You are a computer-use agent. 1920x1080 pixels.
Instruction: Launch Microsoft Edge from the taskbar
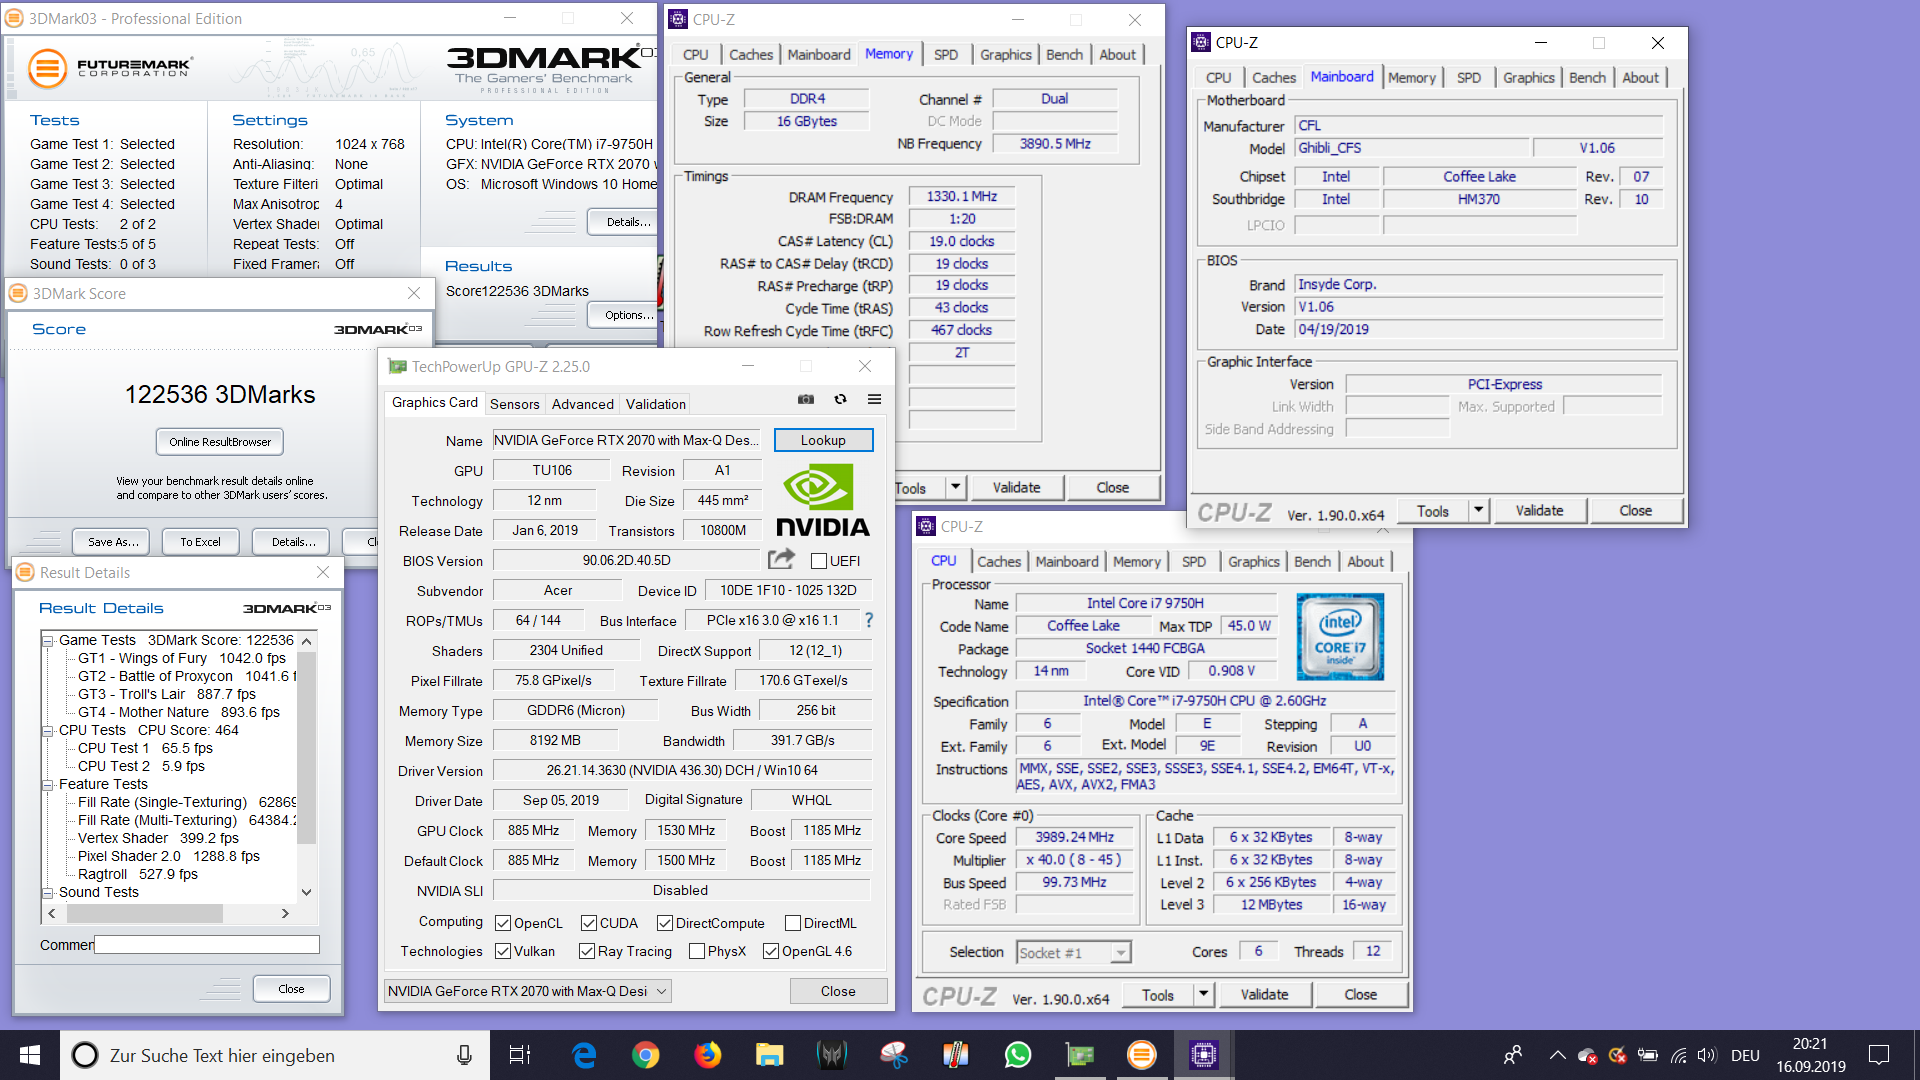coord(584,1055)
